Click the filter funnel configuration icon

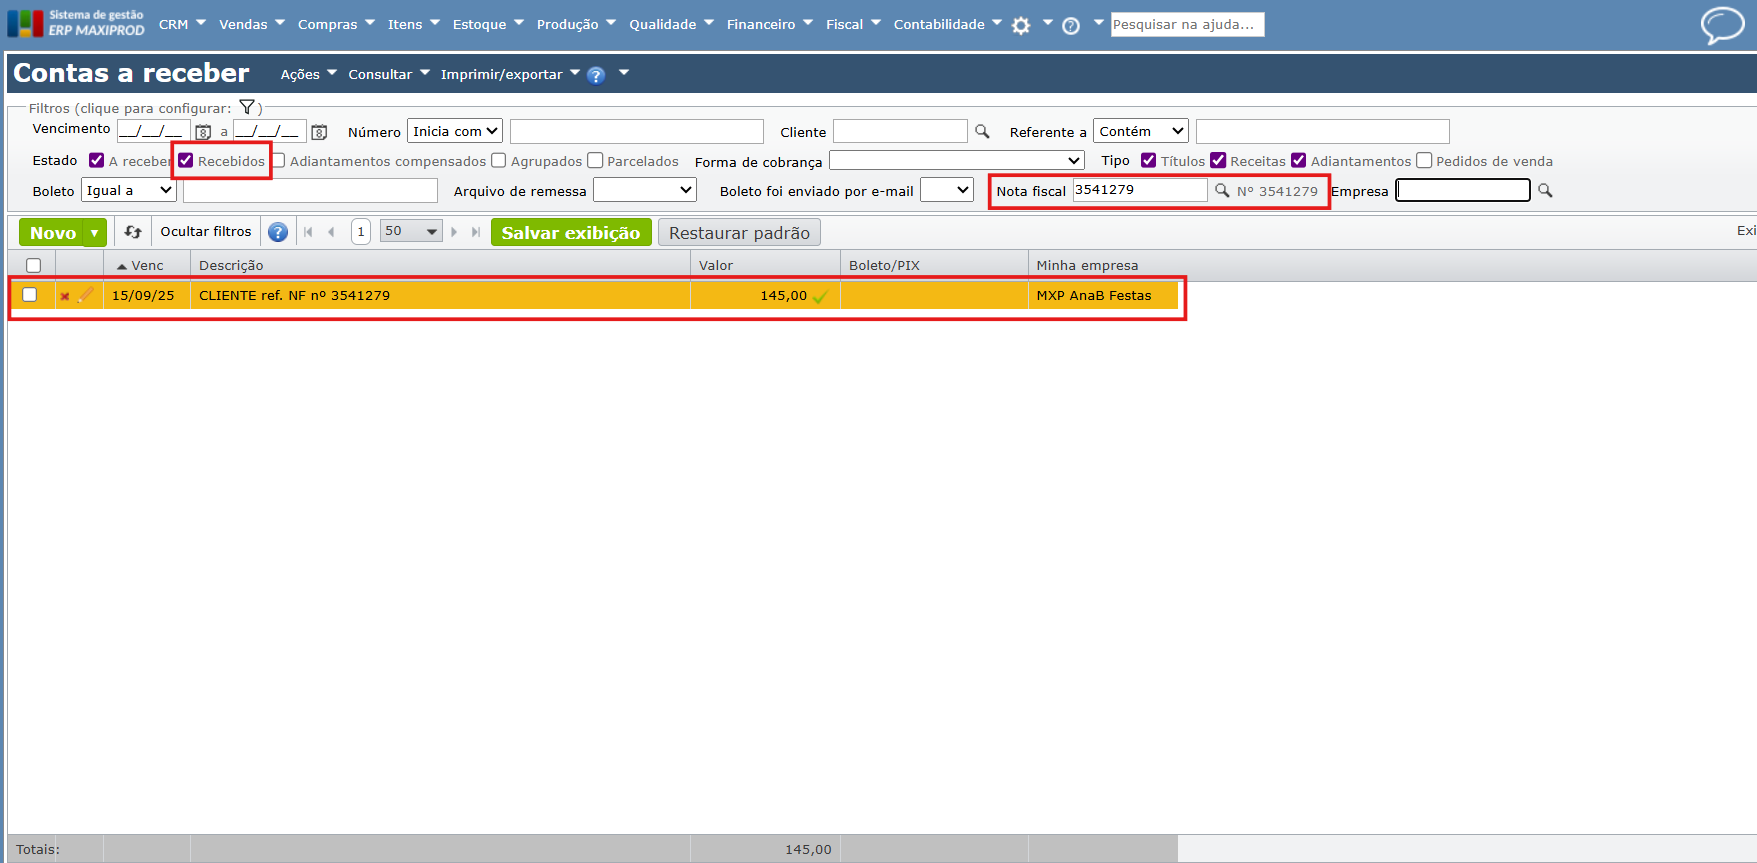(247, 107)
